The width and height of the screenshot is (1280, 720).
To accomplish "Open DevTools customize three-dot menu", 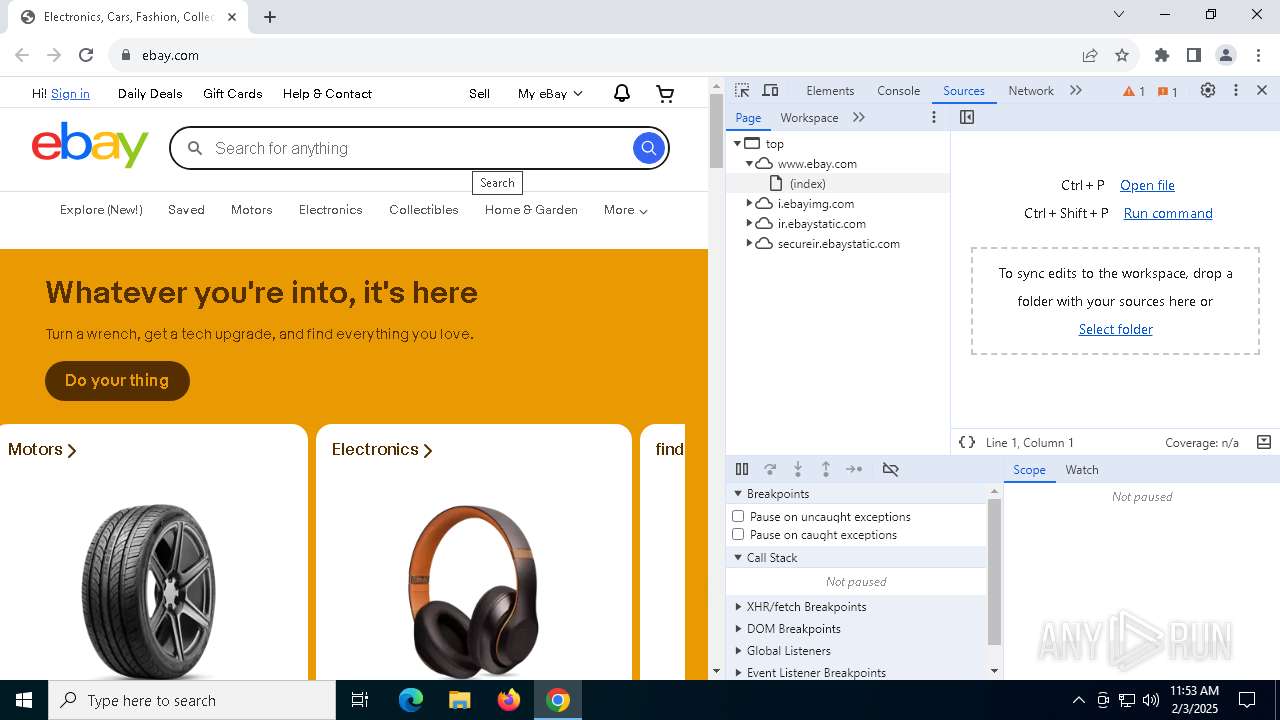I will (x=1236, y=90).
